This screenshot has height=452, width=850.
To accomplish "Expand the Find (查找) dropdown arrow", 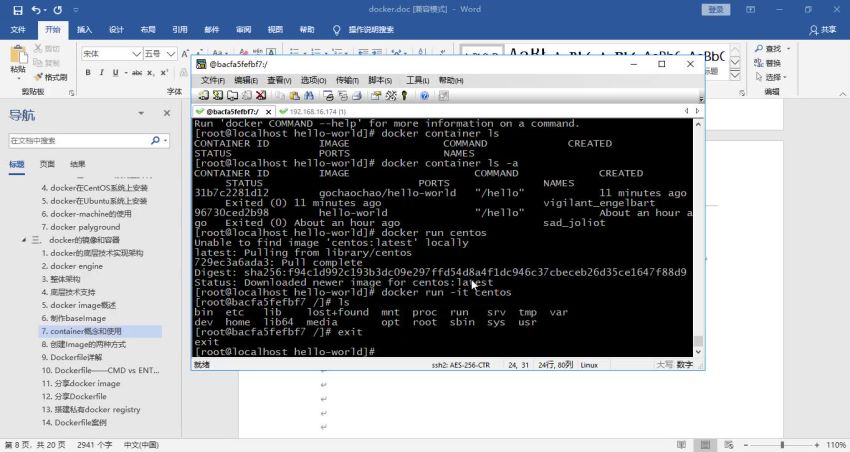I will click(x=788, y=48).
